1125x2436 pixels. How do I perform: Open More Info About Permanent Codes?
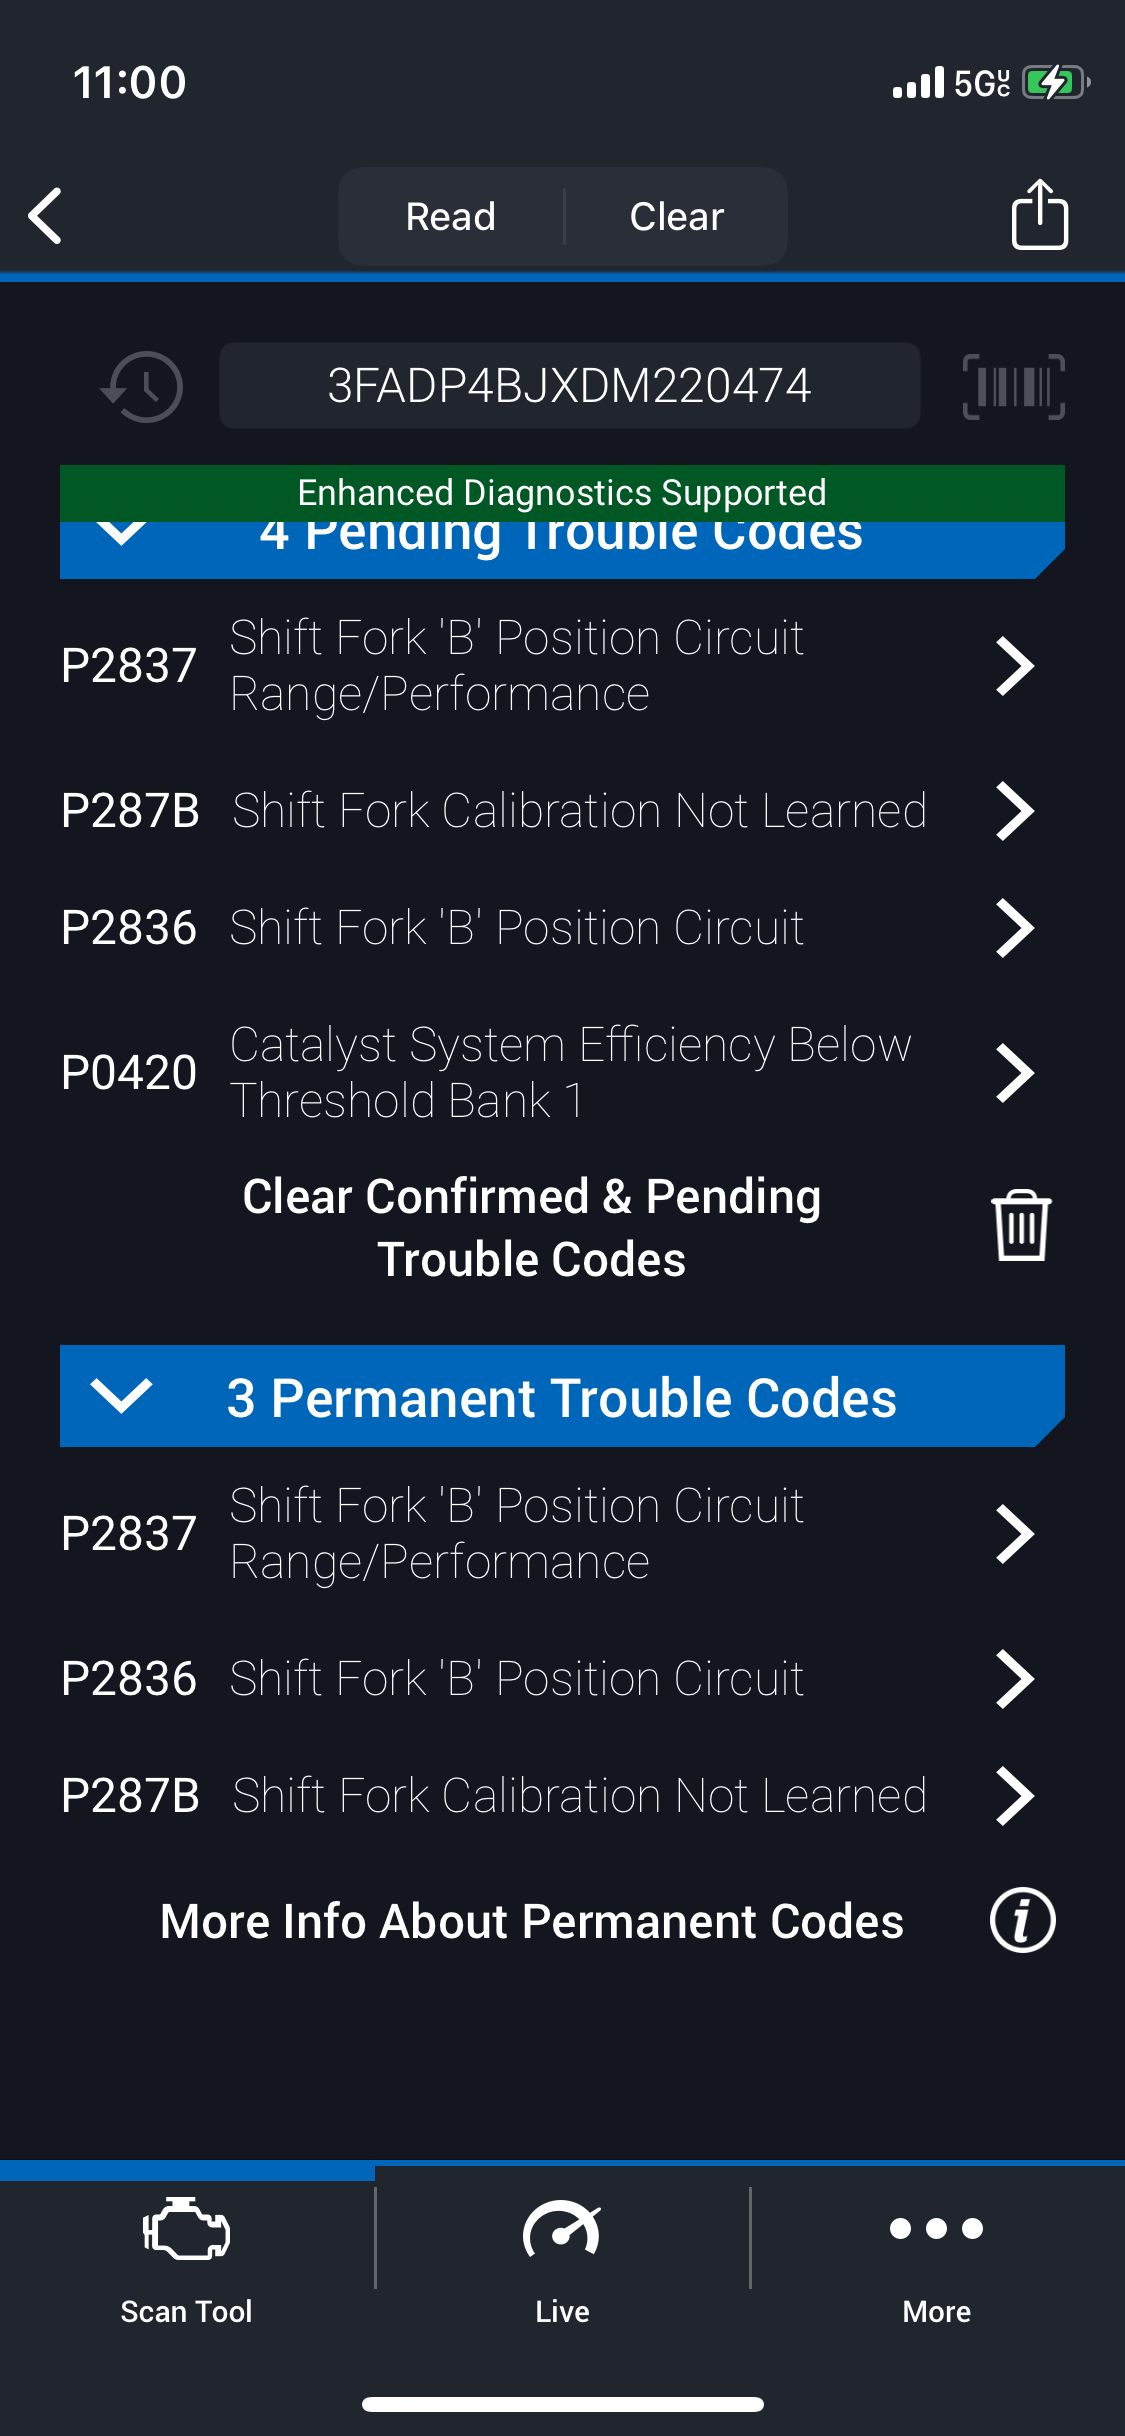(x=531, y=1921)
